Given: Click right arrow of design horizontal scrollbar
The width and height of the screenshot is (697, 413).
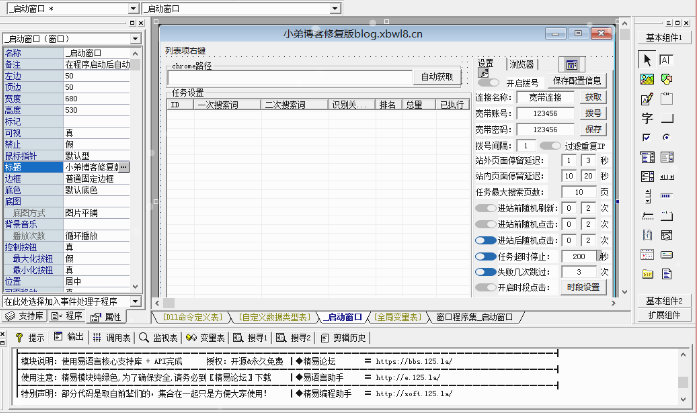Looking at the screenshot, I should tap(613, 303).
